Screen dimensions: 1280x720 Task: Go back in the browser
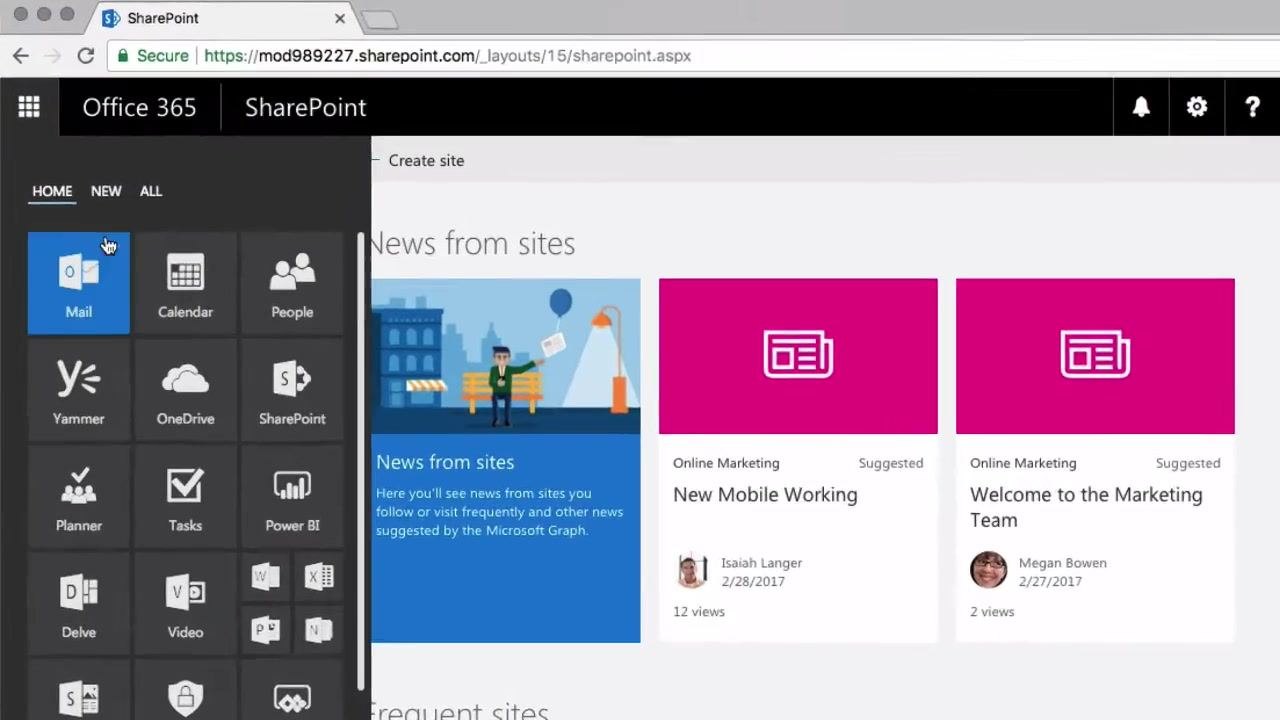(x=21, y=56)
